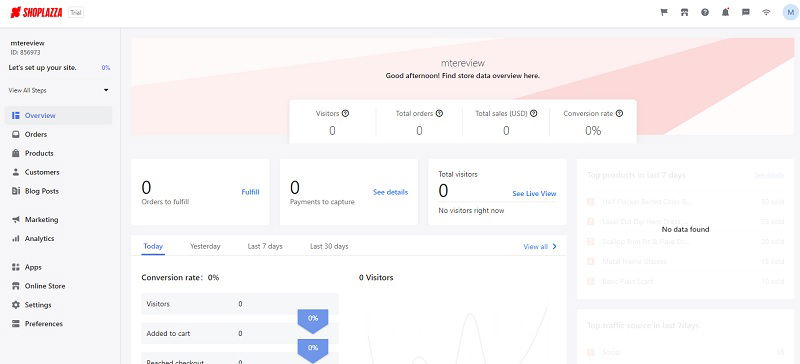Image resolution: width=800 pixels, height=364 pixels.
Task: Open the help question mark in the top bar
Action: pos(705,12)
